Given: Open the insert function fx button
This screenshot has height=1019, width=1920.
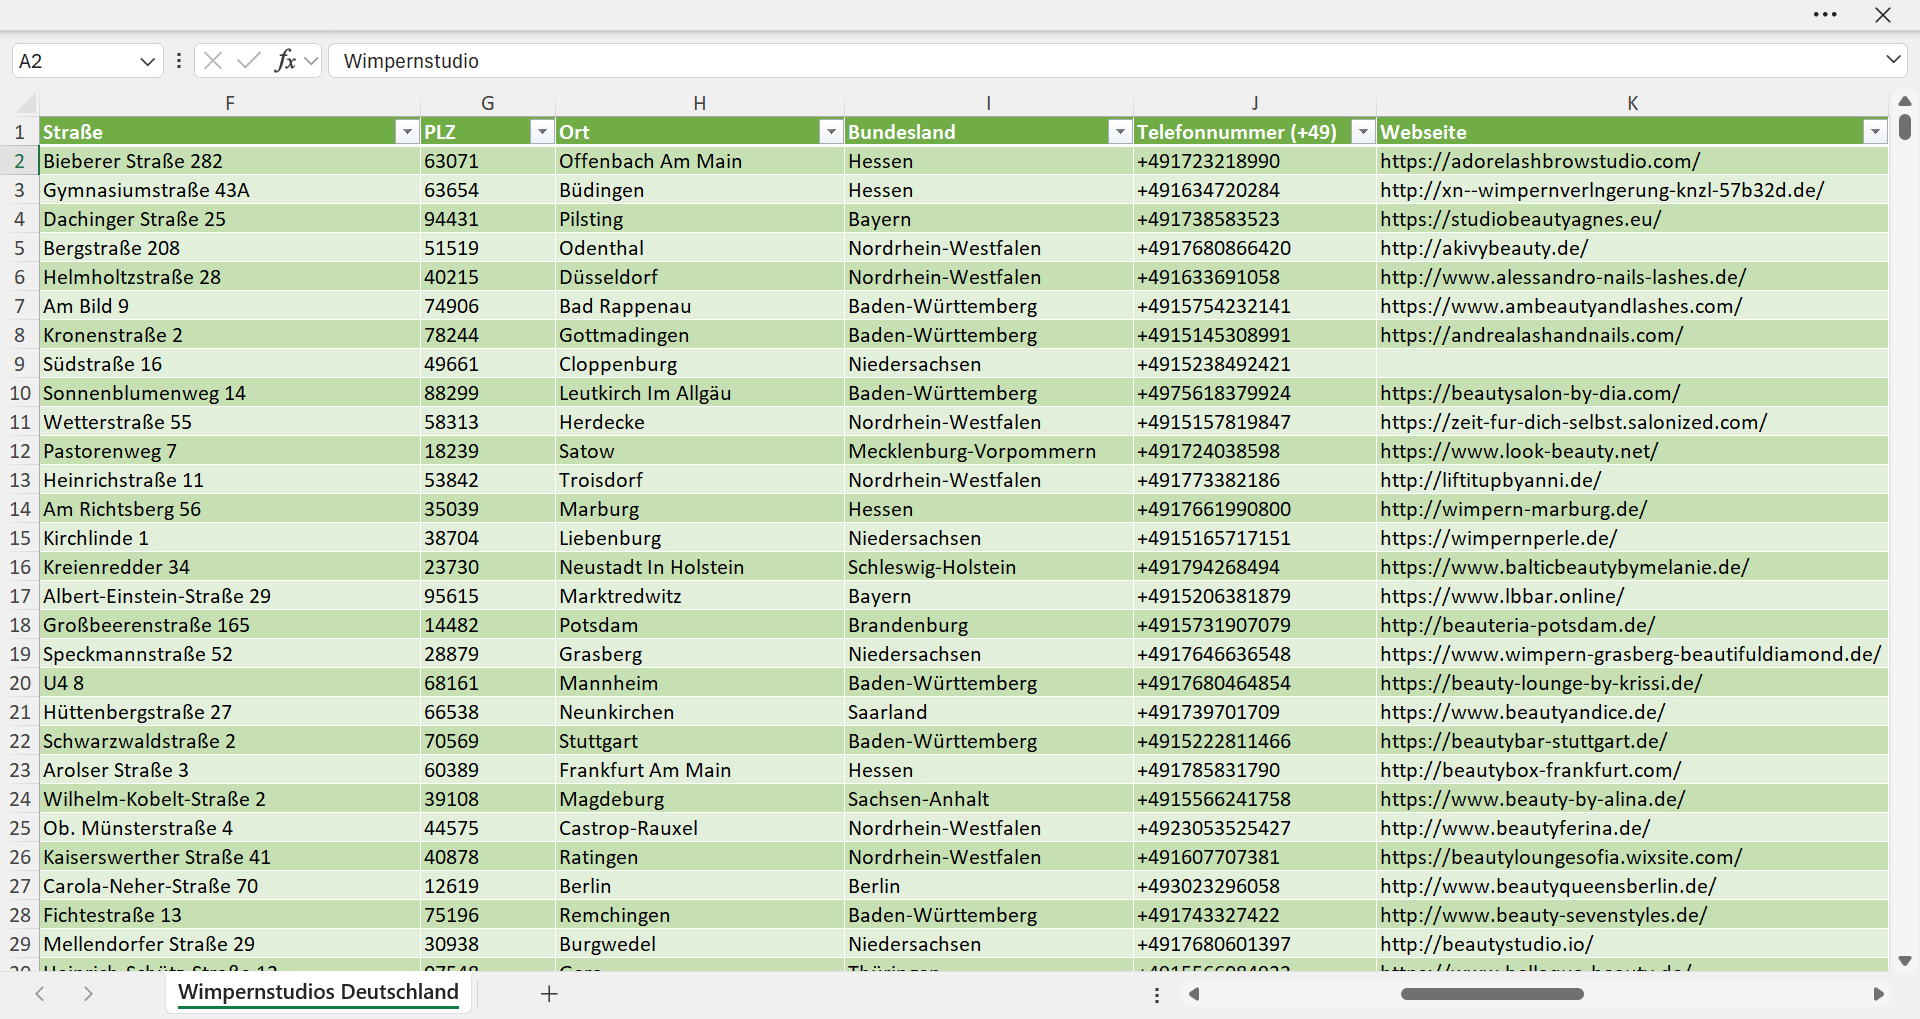Looking at the screenshot, I should [285, 61].
